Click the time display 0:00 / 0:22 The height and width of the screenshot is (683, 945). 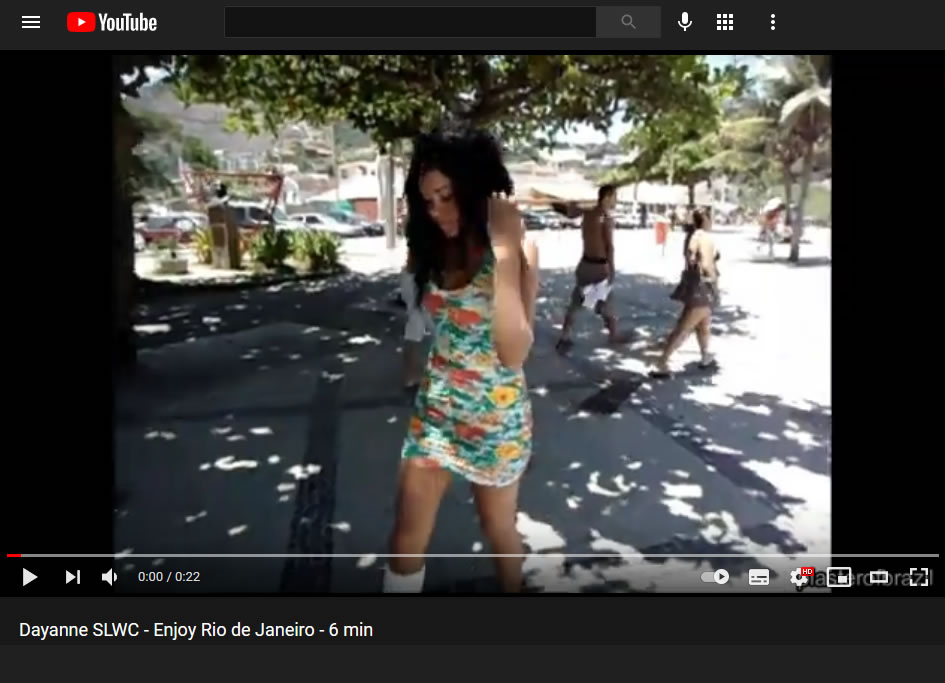tap(169, 577)
